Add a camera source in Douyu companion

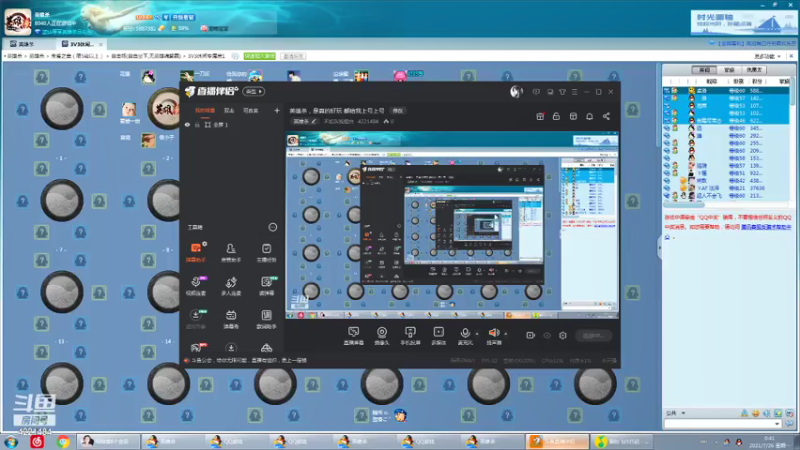pyautogui.click(x=382, y=336)
